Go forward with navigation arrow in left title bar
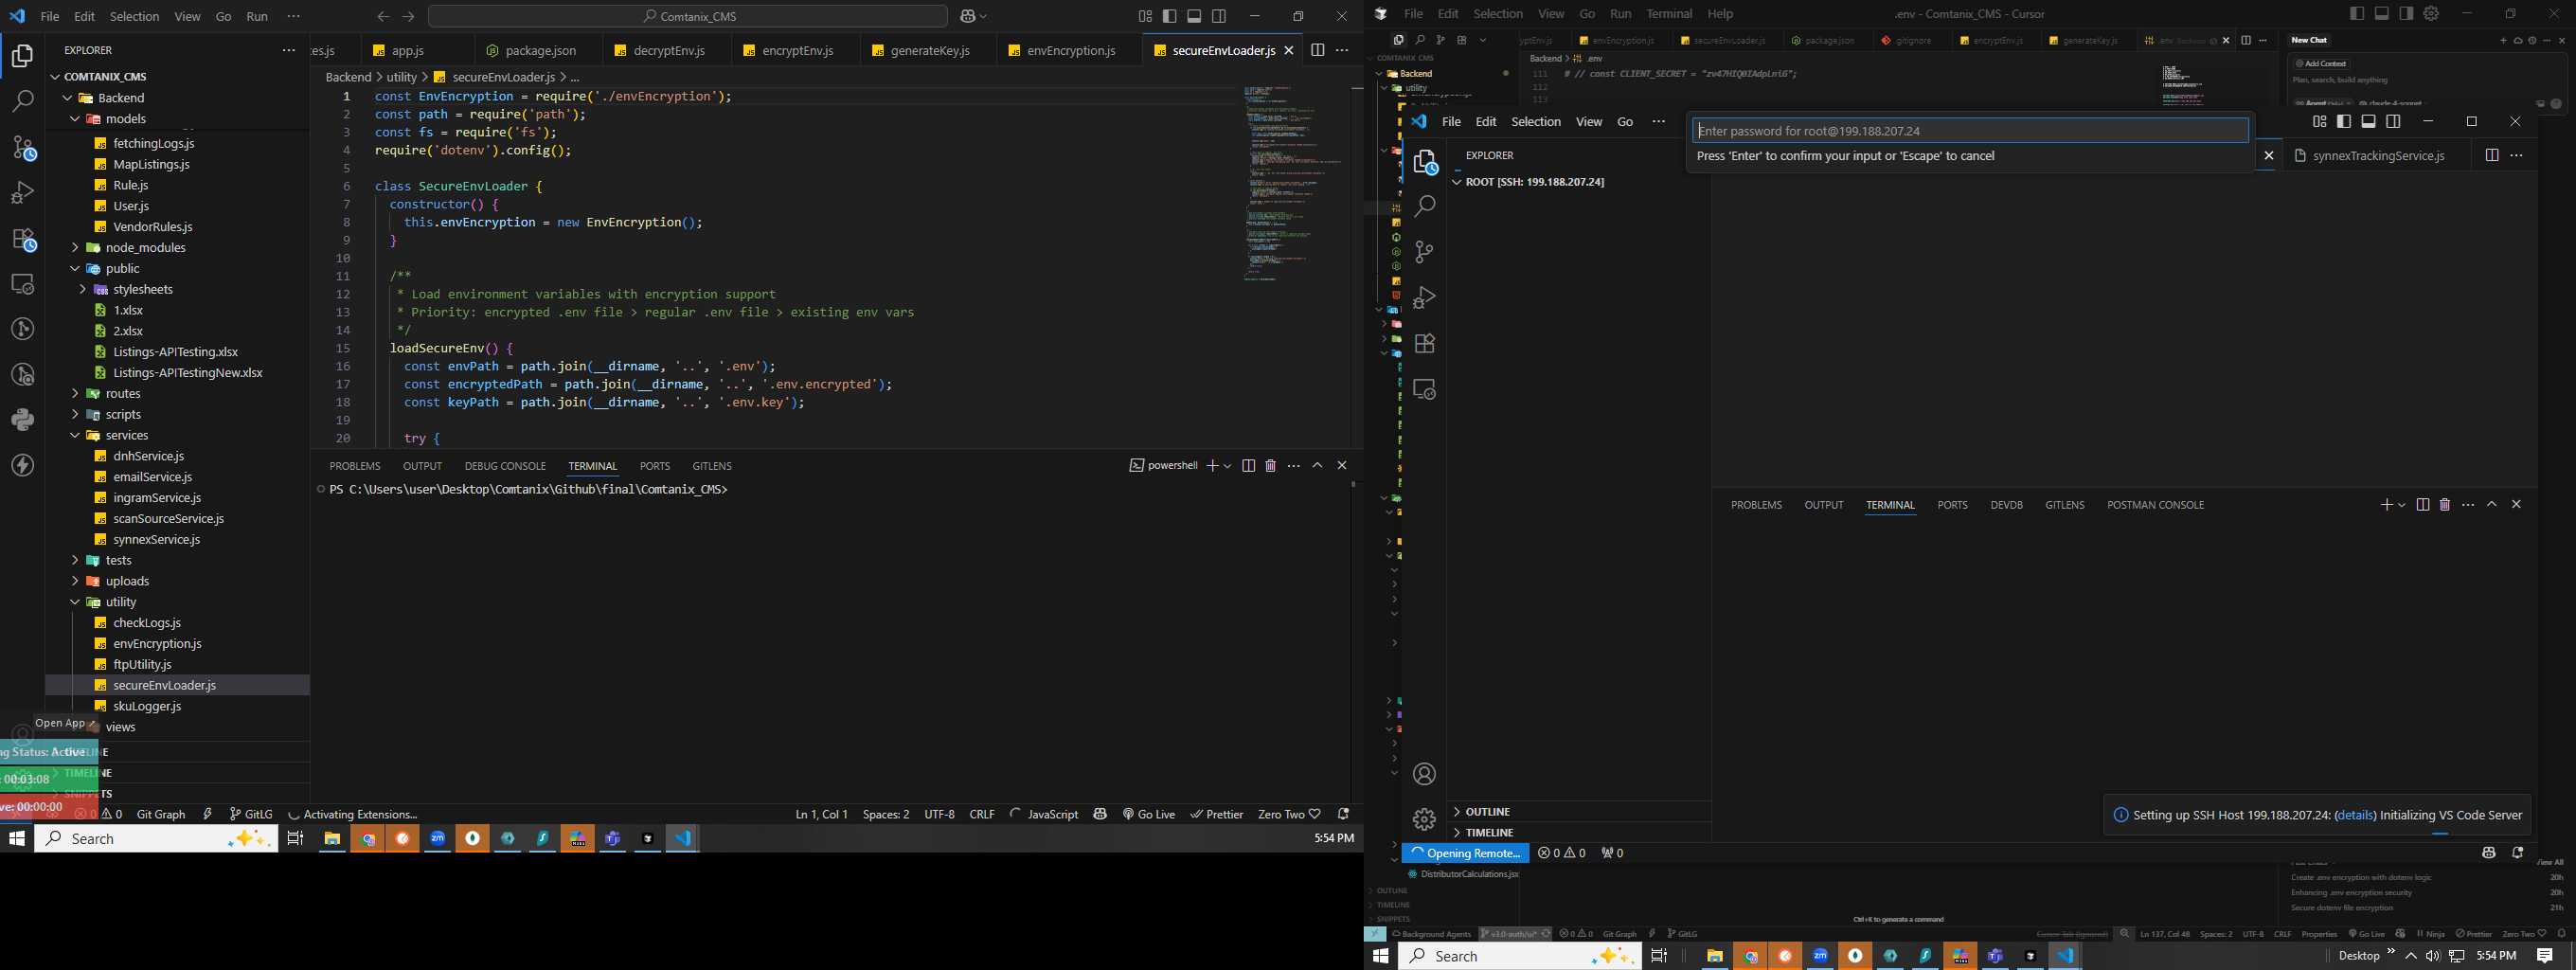Image resolution: width=2576 pixels, height=970 pixels. [408, 16]
